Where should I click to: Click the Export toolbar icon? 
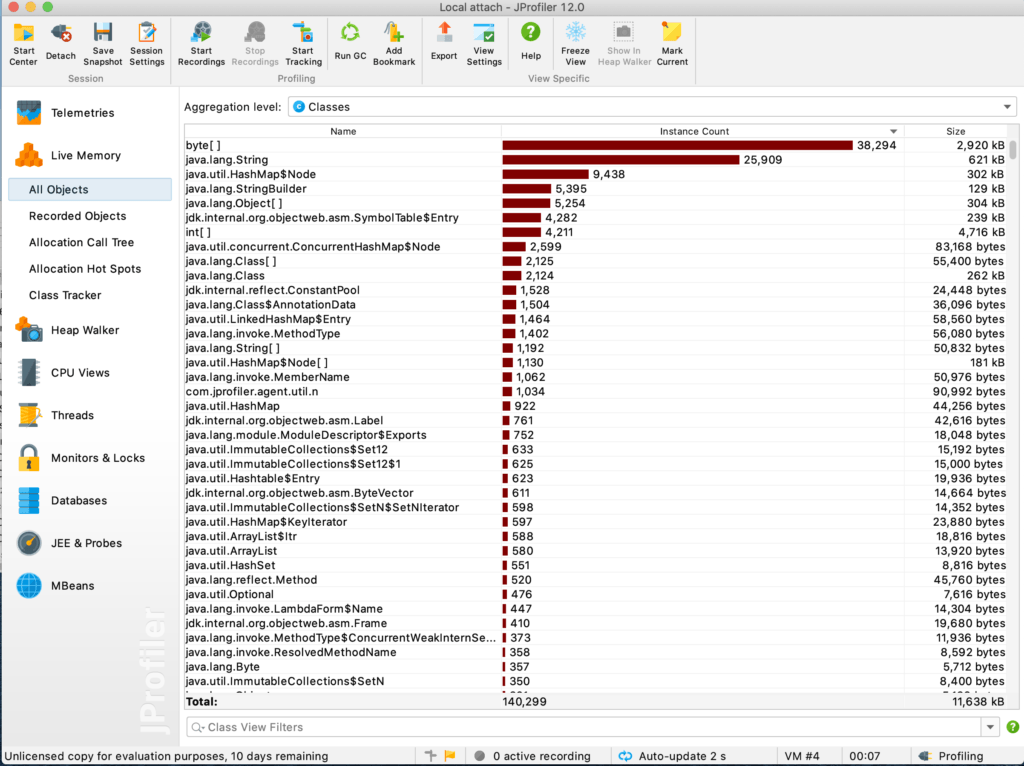point(444,40)
